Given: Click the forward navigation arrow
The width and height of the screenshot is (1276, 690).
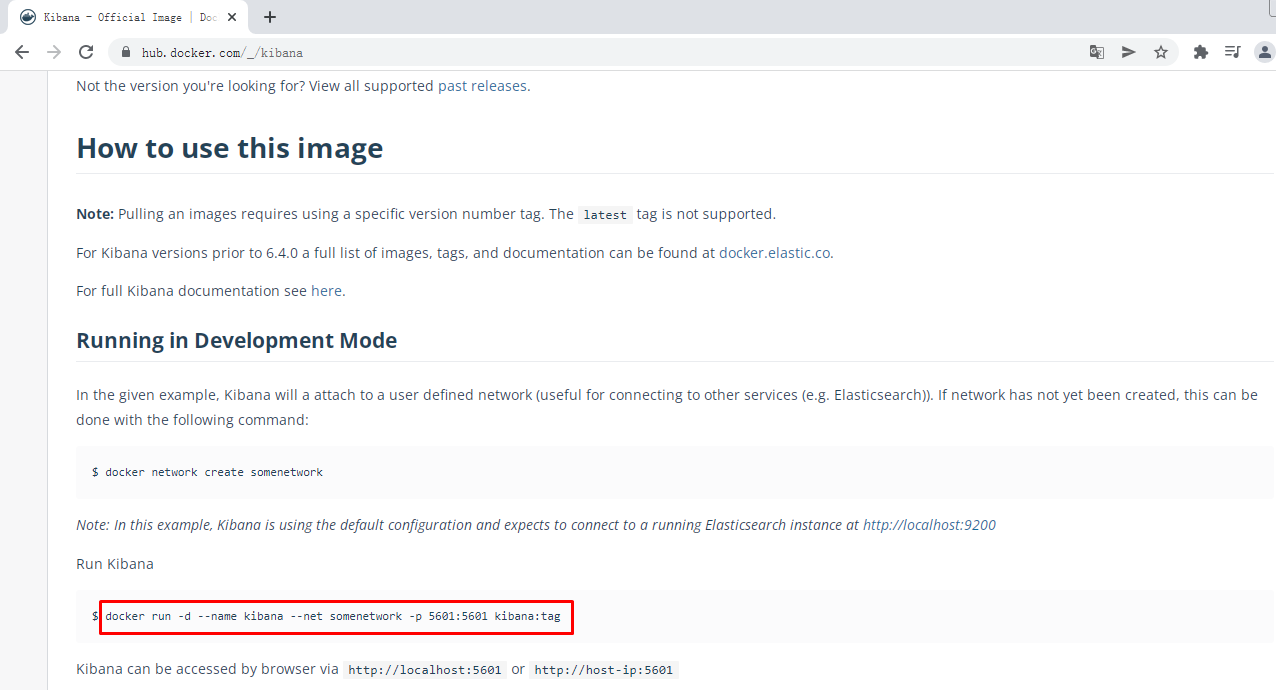Looking at the screenshot, I should [x=54, y=52].
